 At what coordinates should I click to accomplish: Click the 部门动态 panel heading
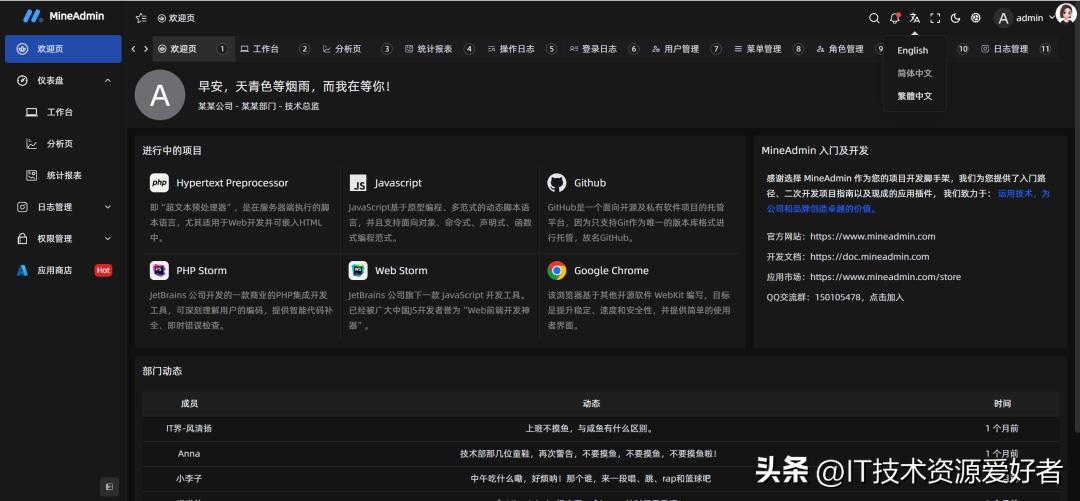pos(163,371)
